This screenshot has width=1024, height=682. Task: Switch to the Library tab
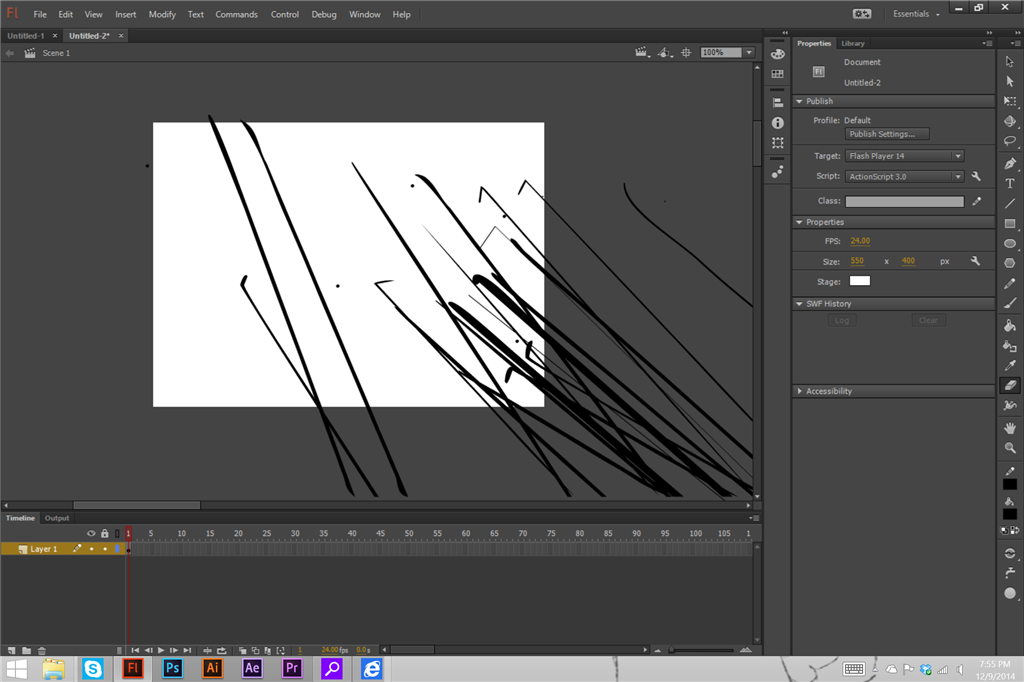(x=852, y=44)
